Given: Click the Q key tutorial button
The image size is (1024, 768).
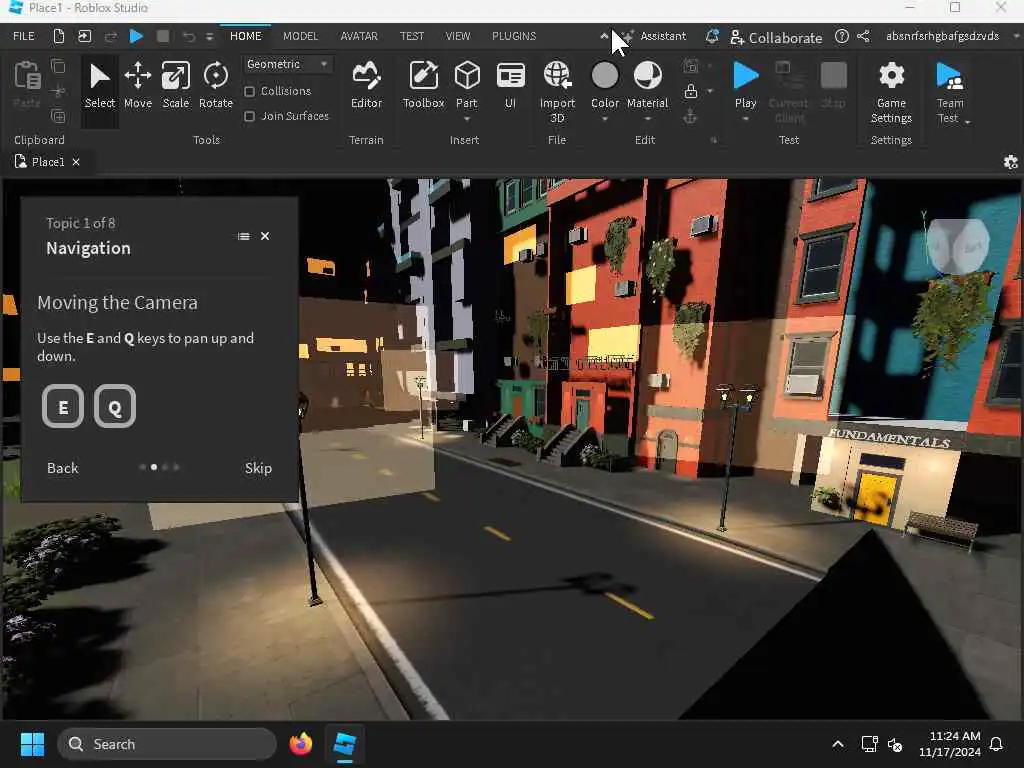Looking at the screenshot, I should (x=115, y=407).
